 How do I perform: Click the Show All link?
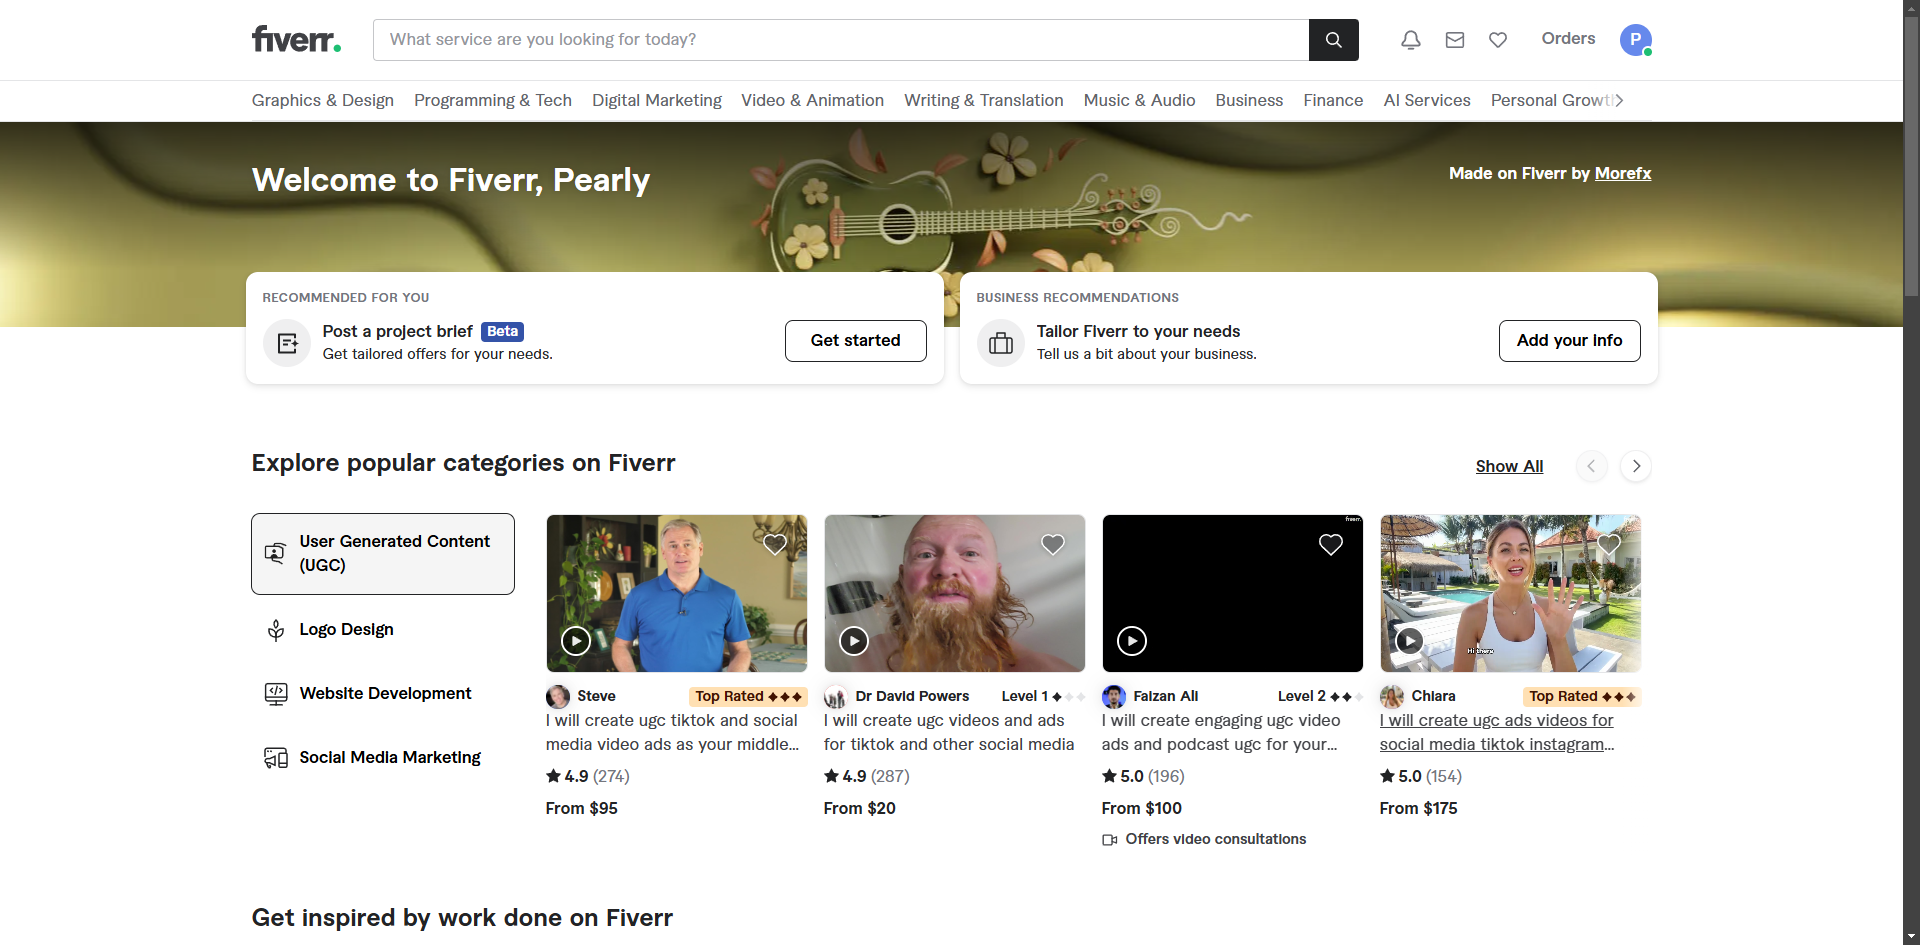pyautogui.click(x=1509, y=467)
